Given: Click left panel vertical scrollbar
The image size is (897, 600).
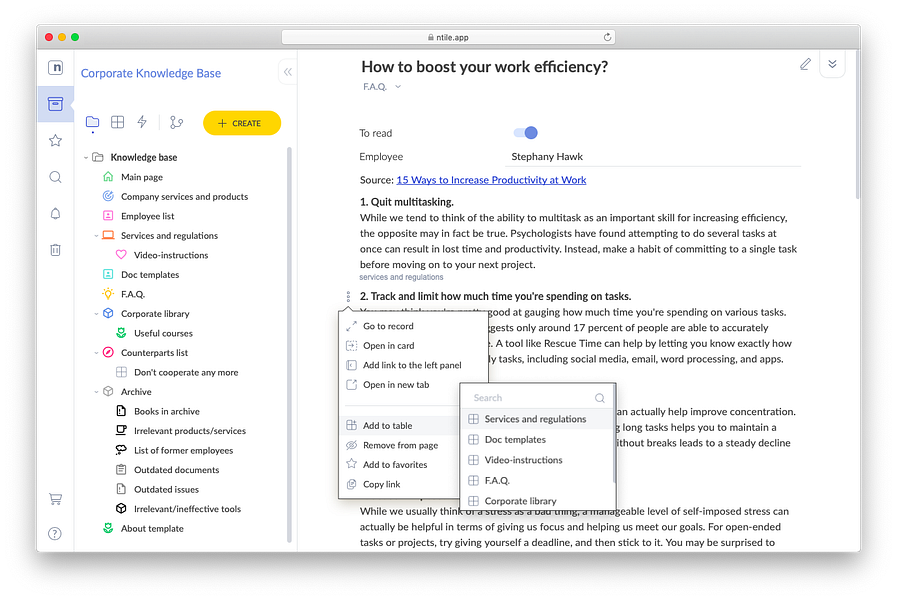Looking at the screenshot, I should coord(289,343).
